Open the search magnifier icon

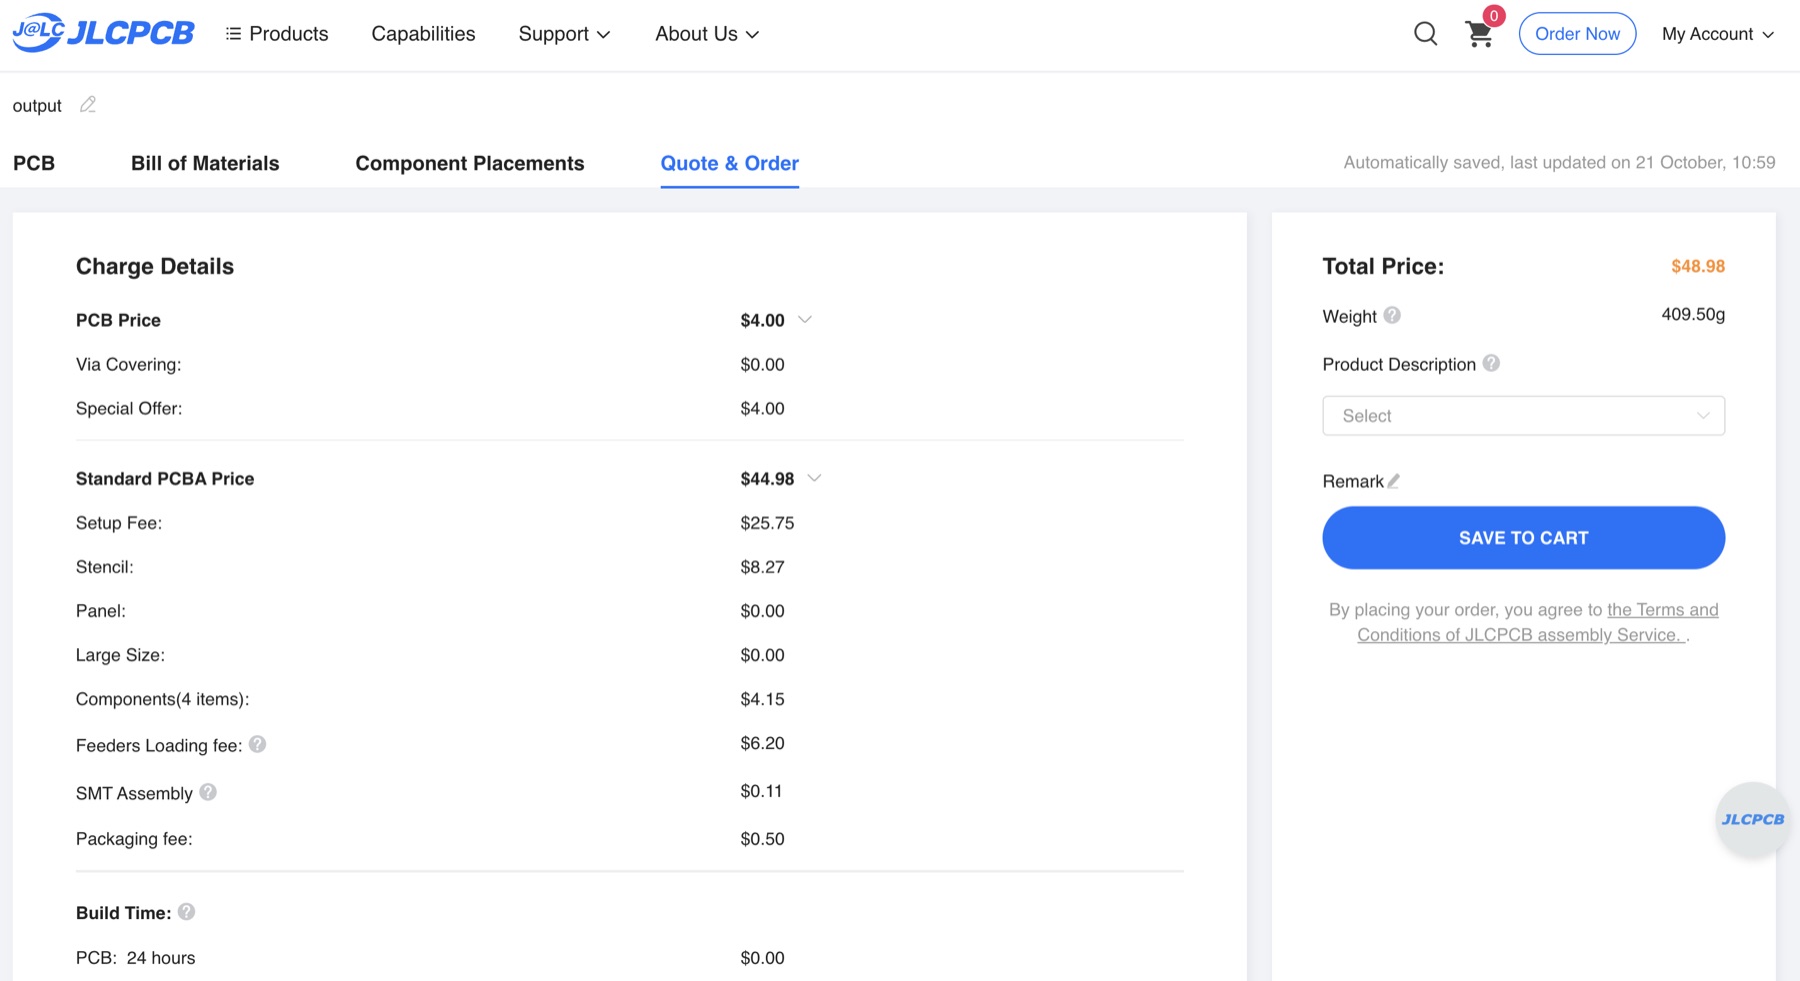point(1426,34)
